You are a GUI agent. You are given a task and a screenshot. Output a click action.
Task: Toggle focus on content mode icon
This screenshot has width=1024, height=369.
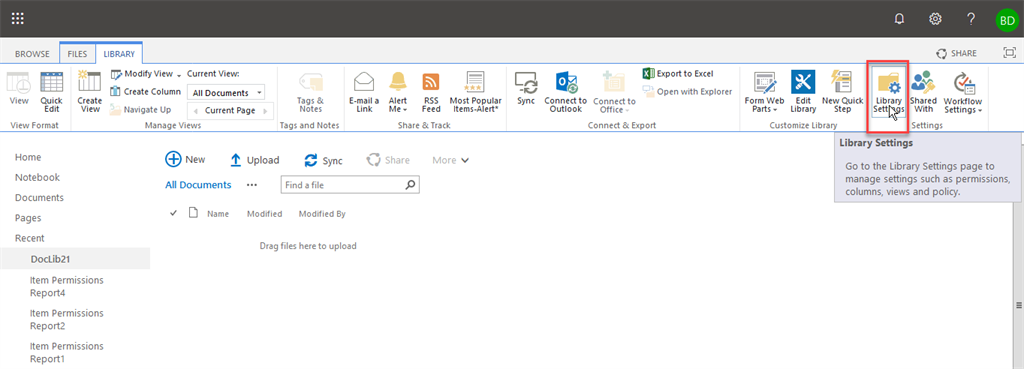coord(1010,53)
